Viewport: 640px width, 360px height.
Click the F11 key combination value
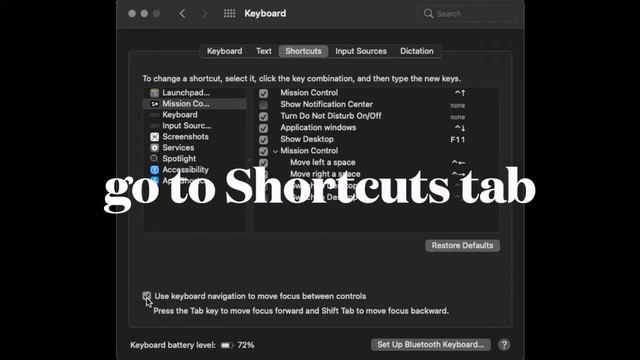pyautogui.click(x=458, y=140)
